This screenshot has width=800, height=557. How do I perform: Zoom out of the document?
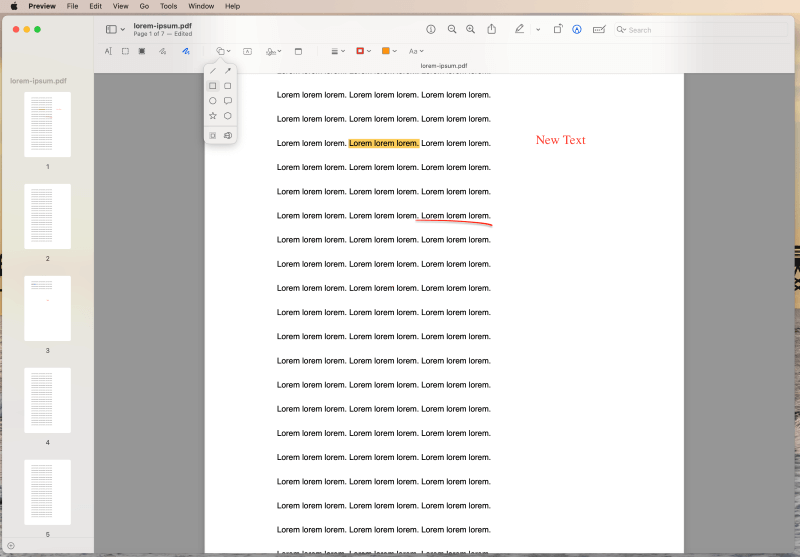click(x=452, y=30)
